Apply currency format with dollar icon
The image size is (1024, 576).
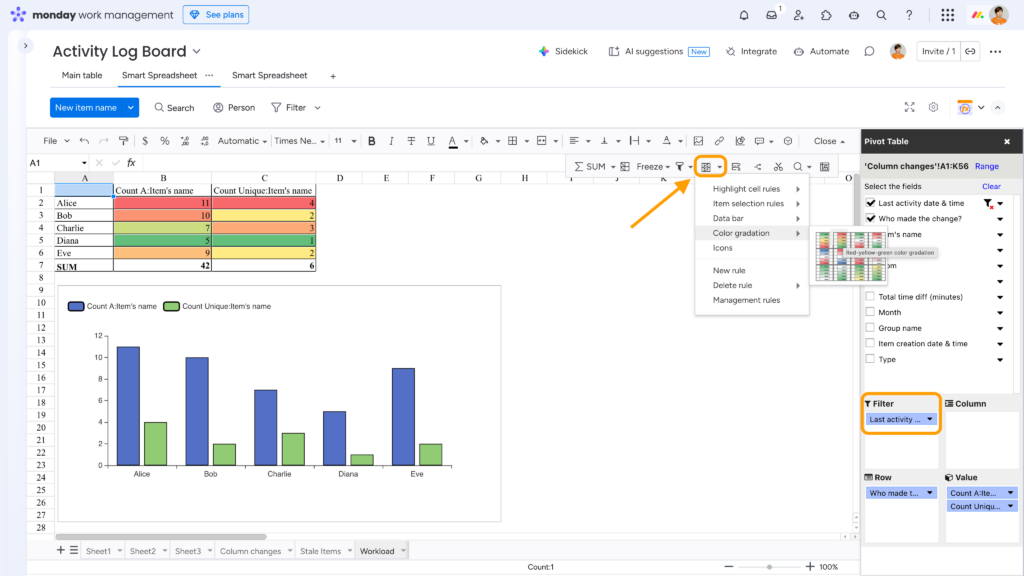click(145, 141)
